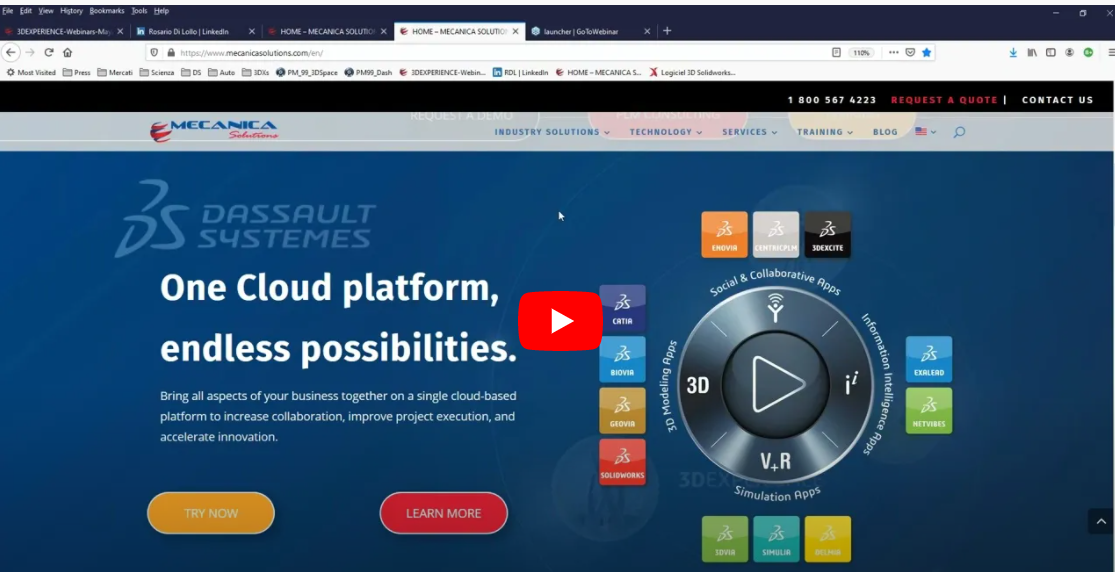1115x572 pixels.
Task: Click the SIMULIA app tile
Action: 776,539
